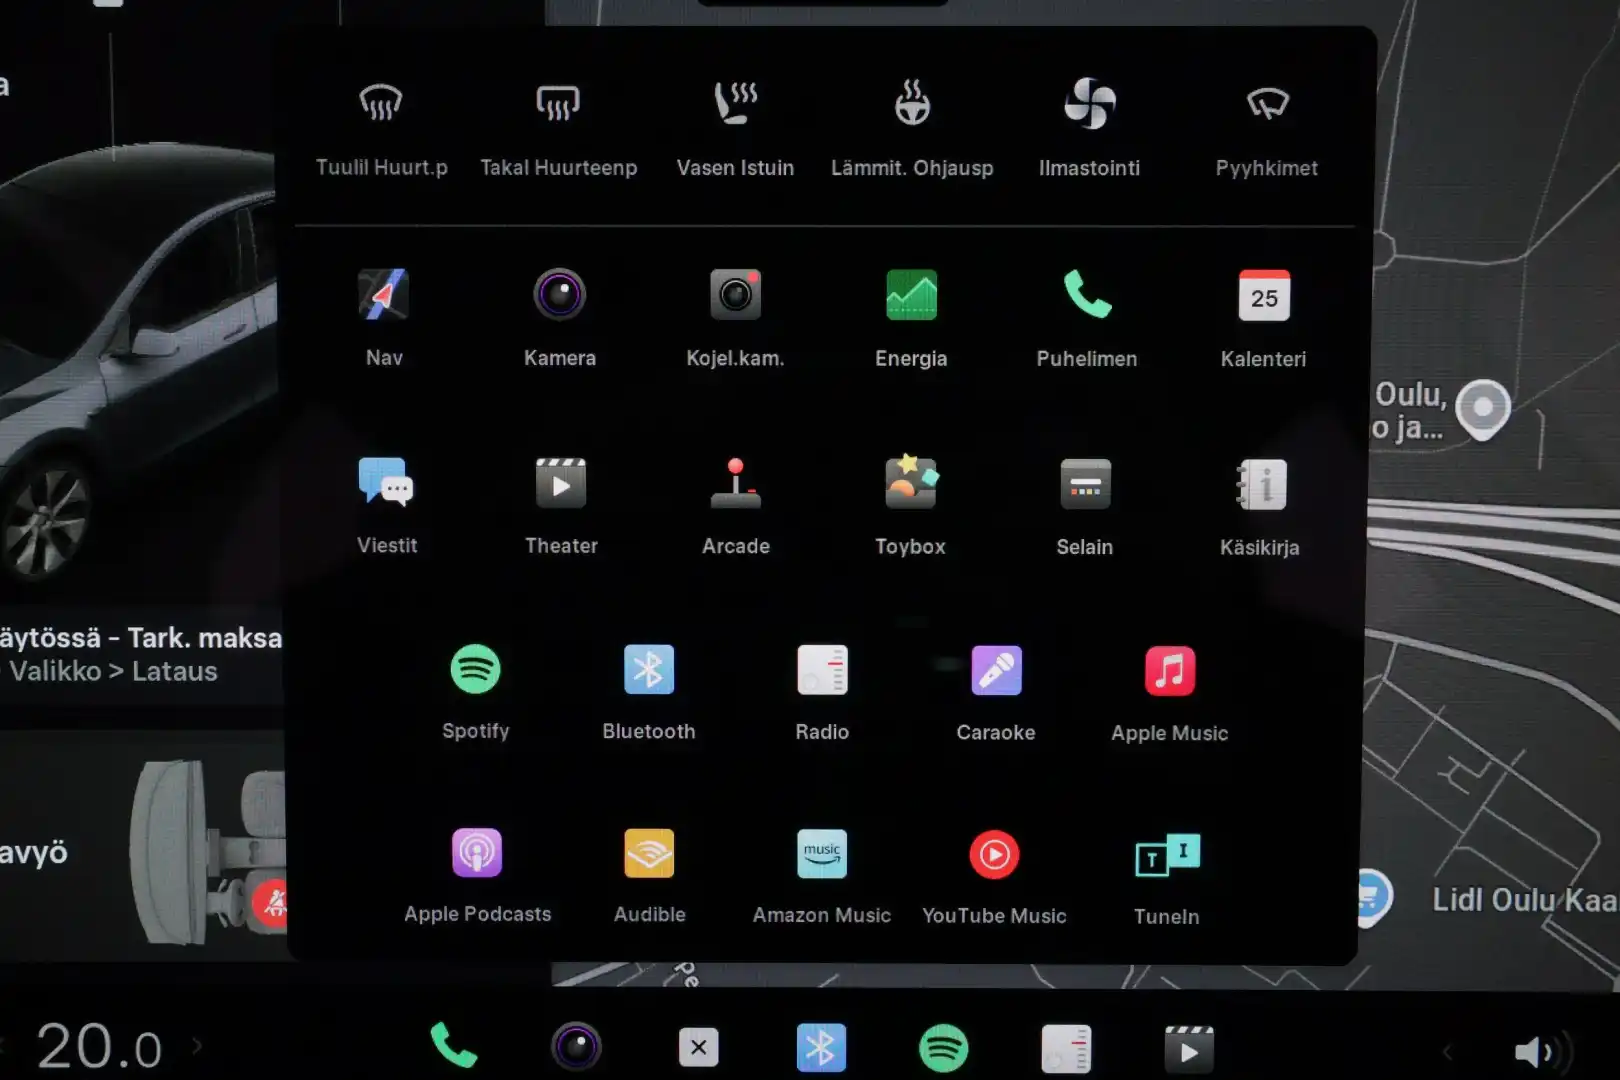Open the Nav app
1620x1080 pixels.
[384, 318]
